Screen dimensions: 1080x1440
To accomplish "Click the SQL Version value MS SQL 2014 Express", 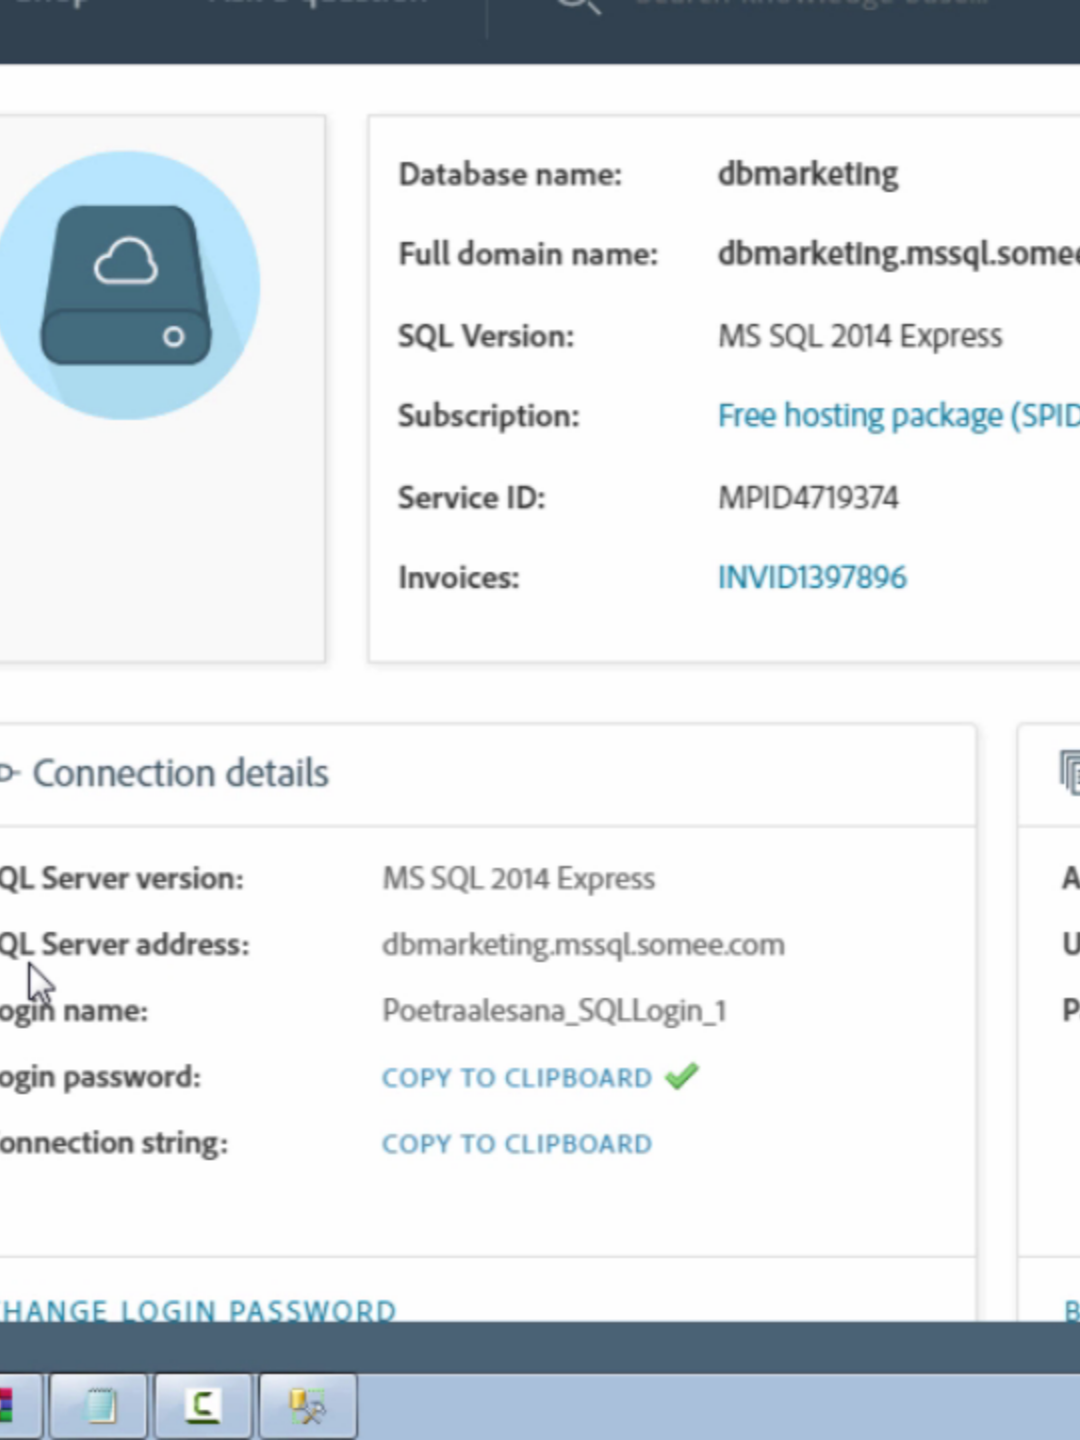I will click(x=860, y=336).
